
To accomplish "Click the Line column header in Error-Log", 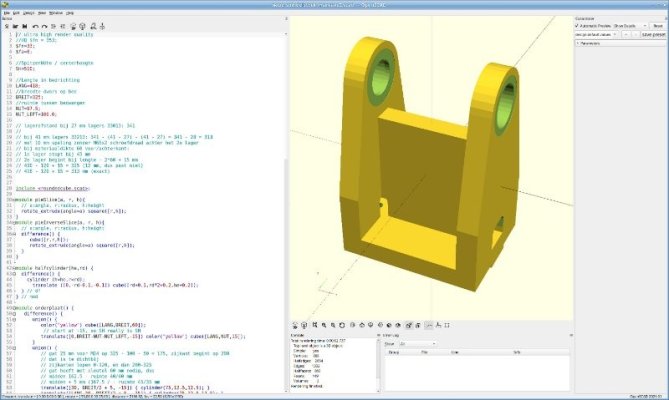I will 454,352.
